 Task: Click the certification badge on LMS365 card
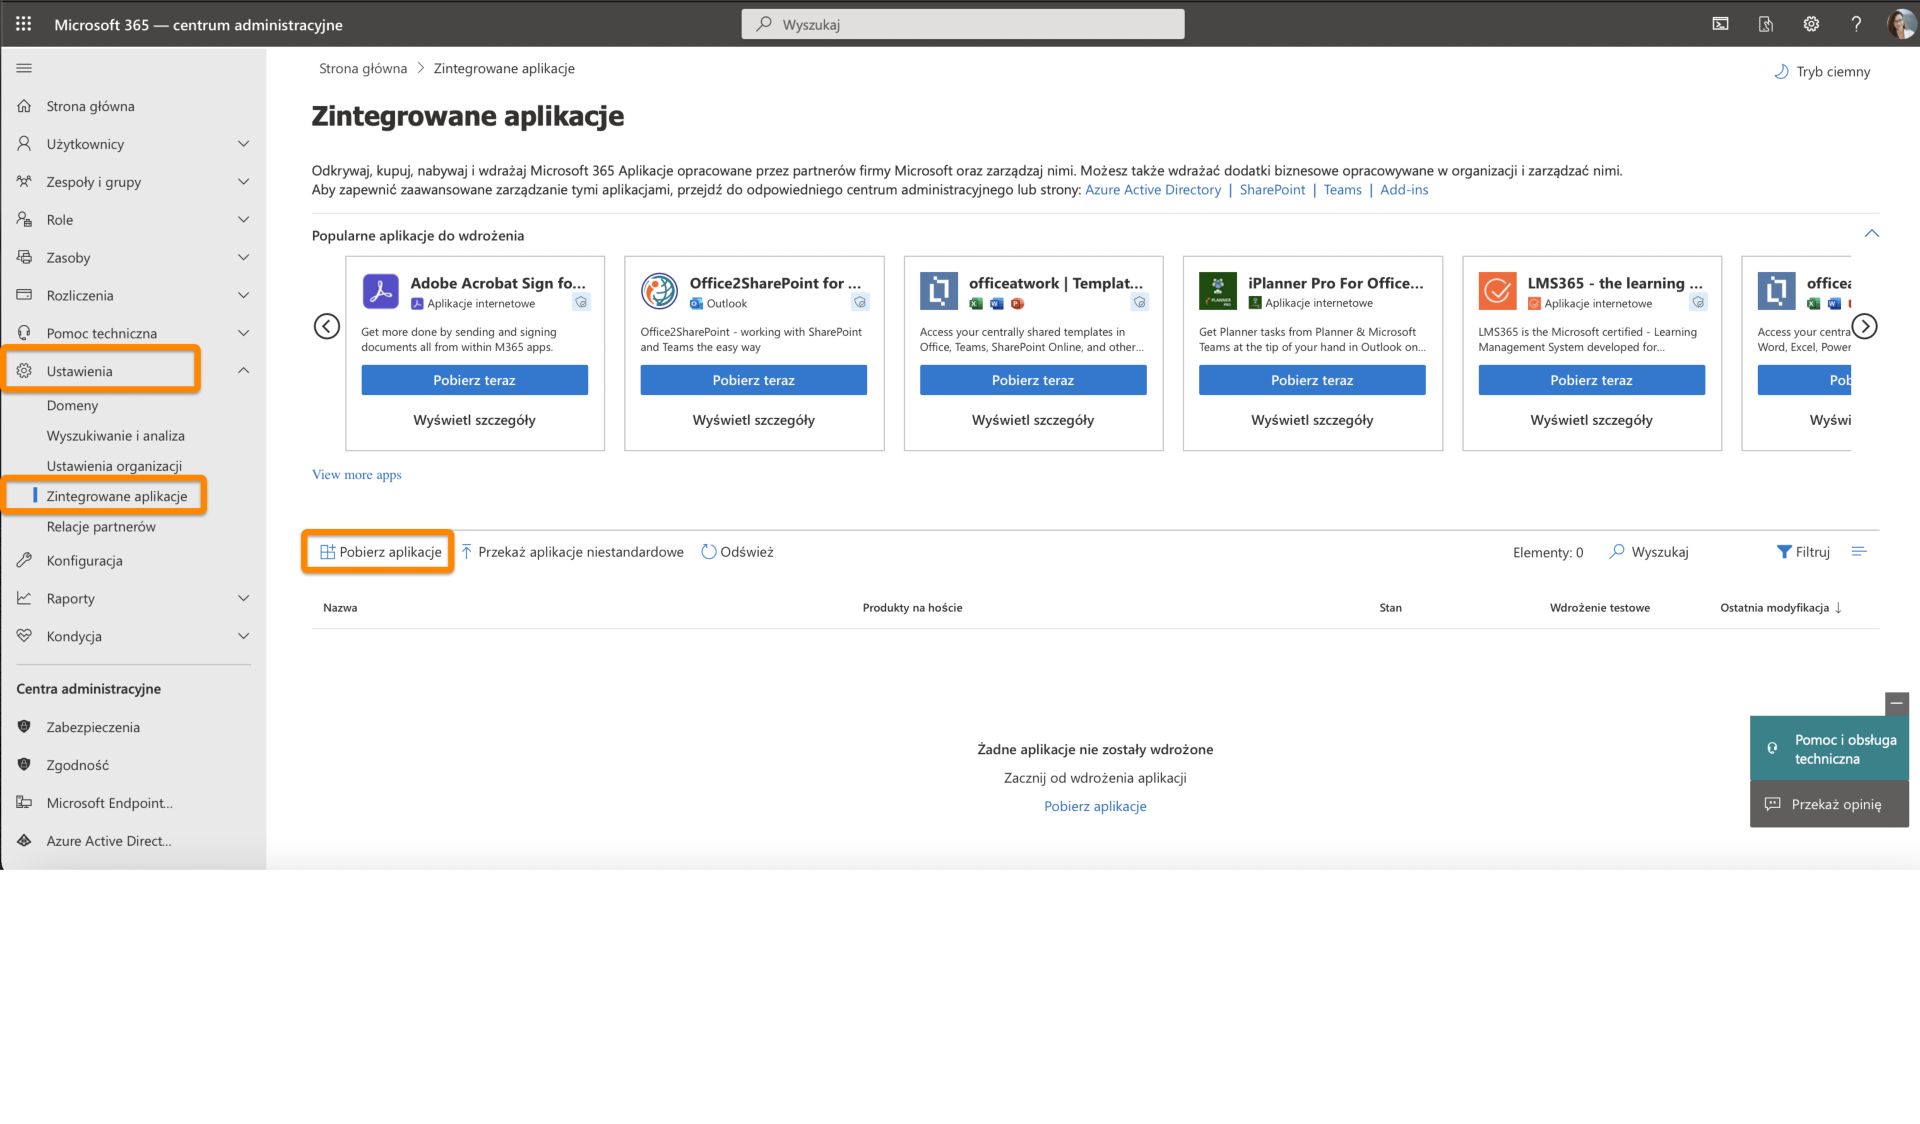click(x=1698, y=302)
